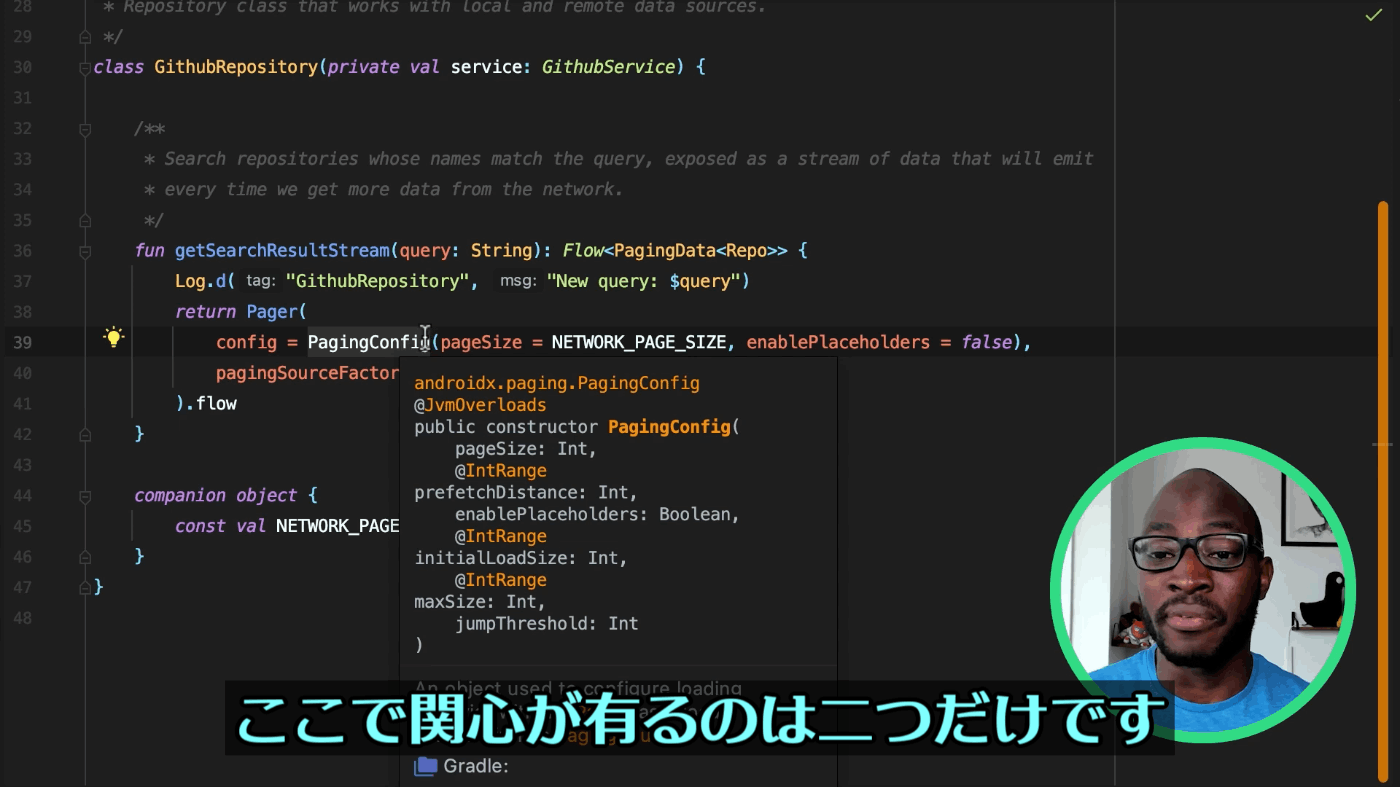Screen dimensions: 1400x787
Task: Click the lightbulb intention icon on line 39
Action: point(114,337)
